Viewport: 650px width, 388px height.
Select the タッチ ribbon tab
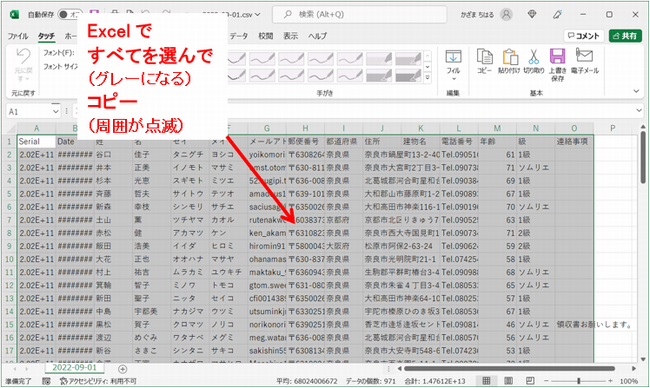tap(46, 36)
